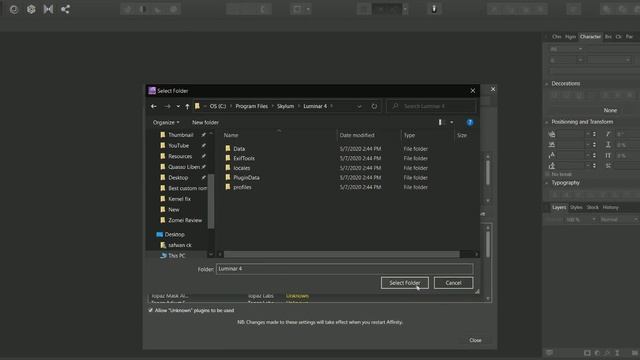
Task: Click the Back arrow in Select Folder dialog
Action: (x=153, y=106)
